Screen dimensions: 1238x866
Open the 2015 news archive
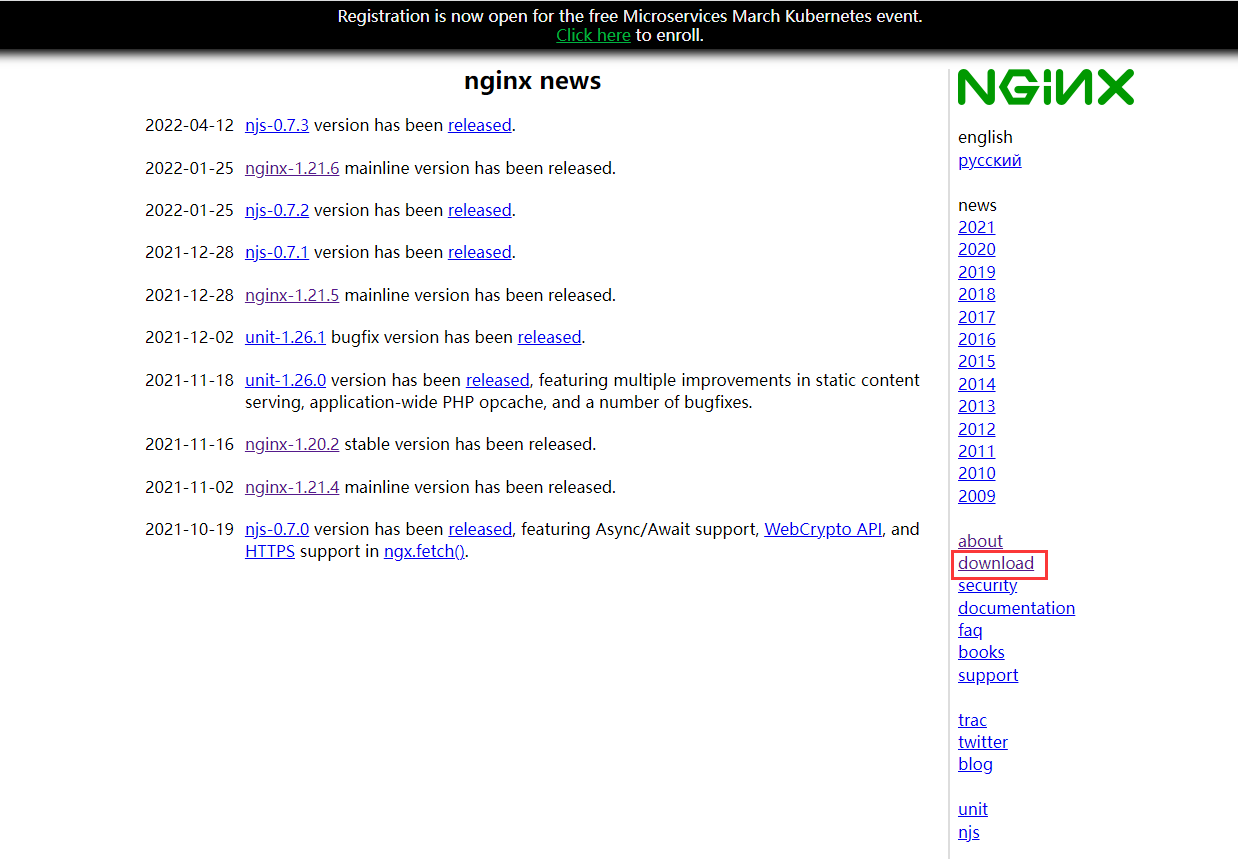click(976, 361)
